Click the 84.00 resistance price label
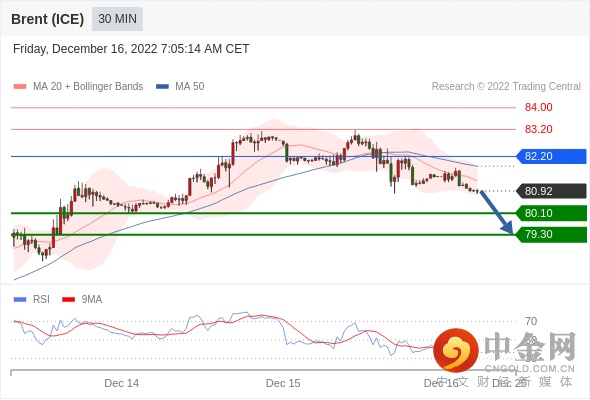 [x=538, y=107]
